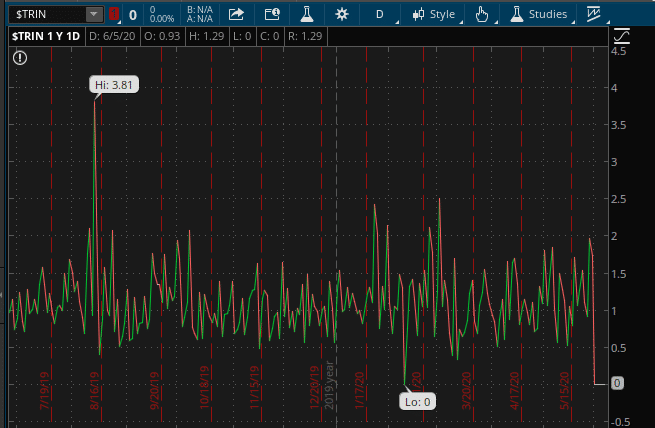Image resolution: width=655 pixels, height=428 pixels.
Task: Click the 5/15/20 date marker
Action: (564, 390)
